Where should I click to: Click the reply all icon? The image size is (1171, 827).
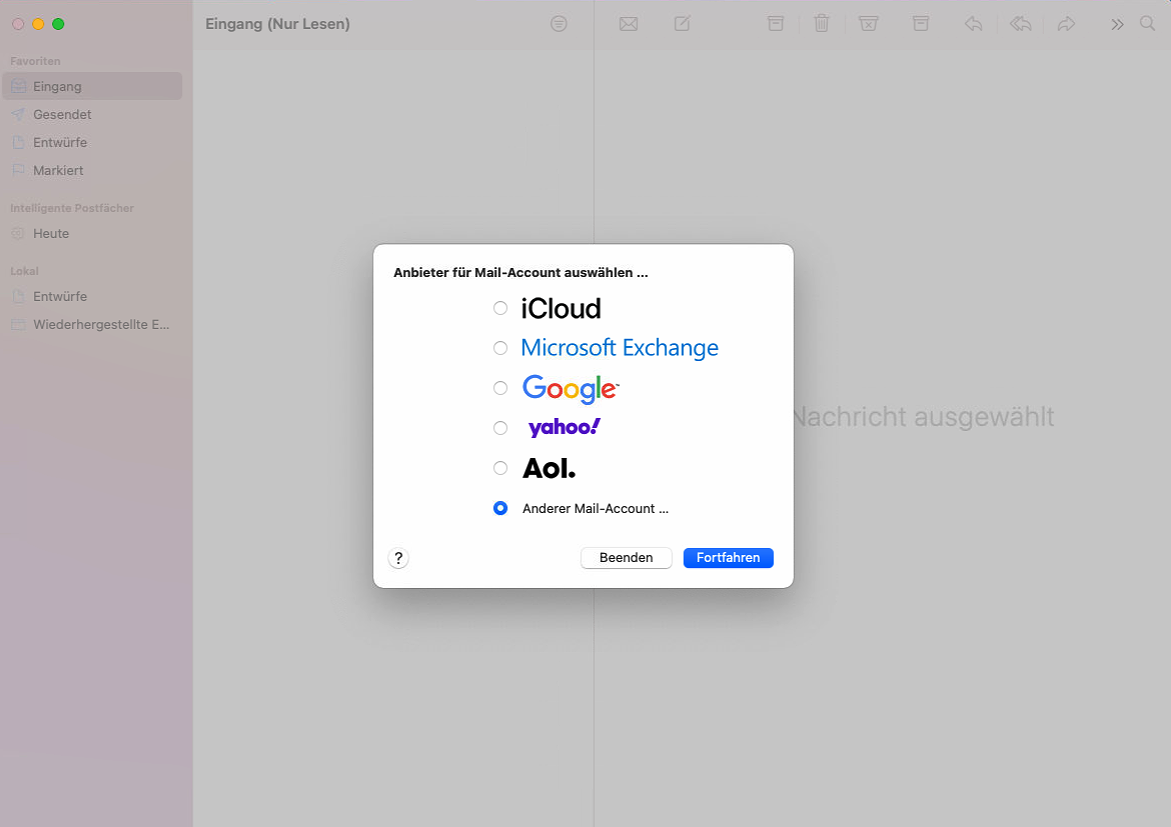point(1020,24)
